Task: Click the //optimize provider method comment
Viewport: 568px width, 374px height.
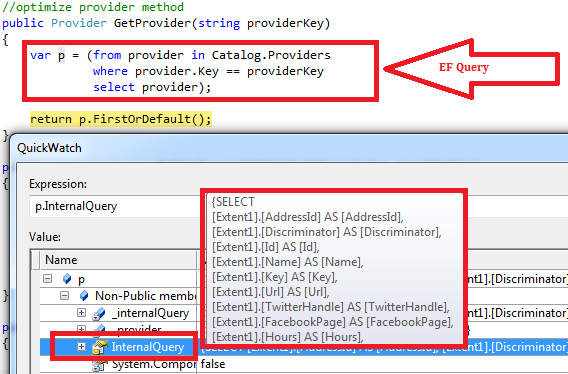Action: (x=93, y=7)
